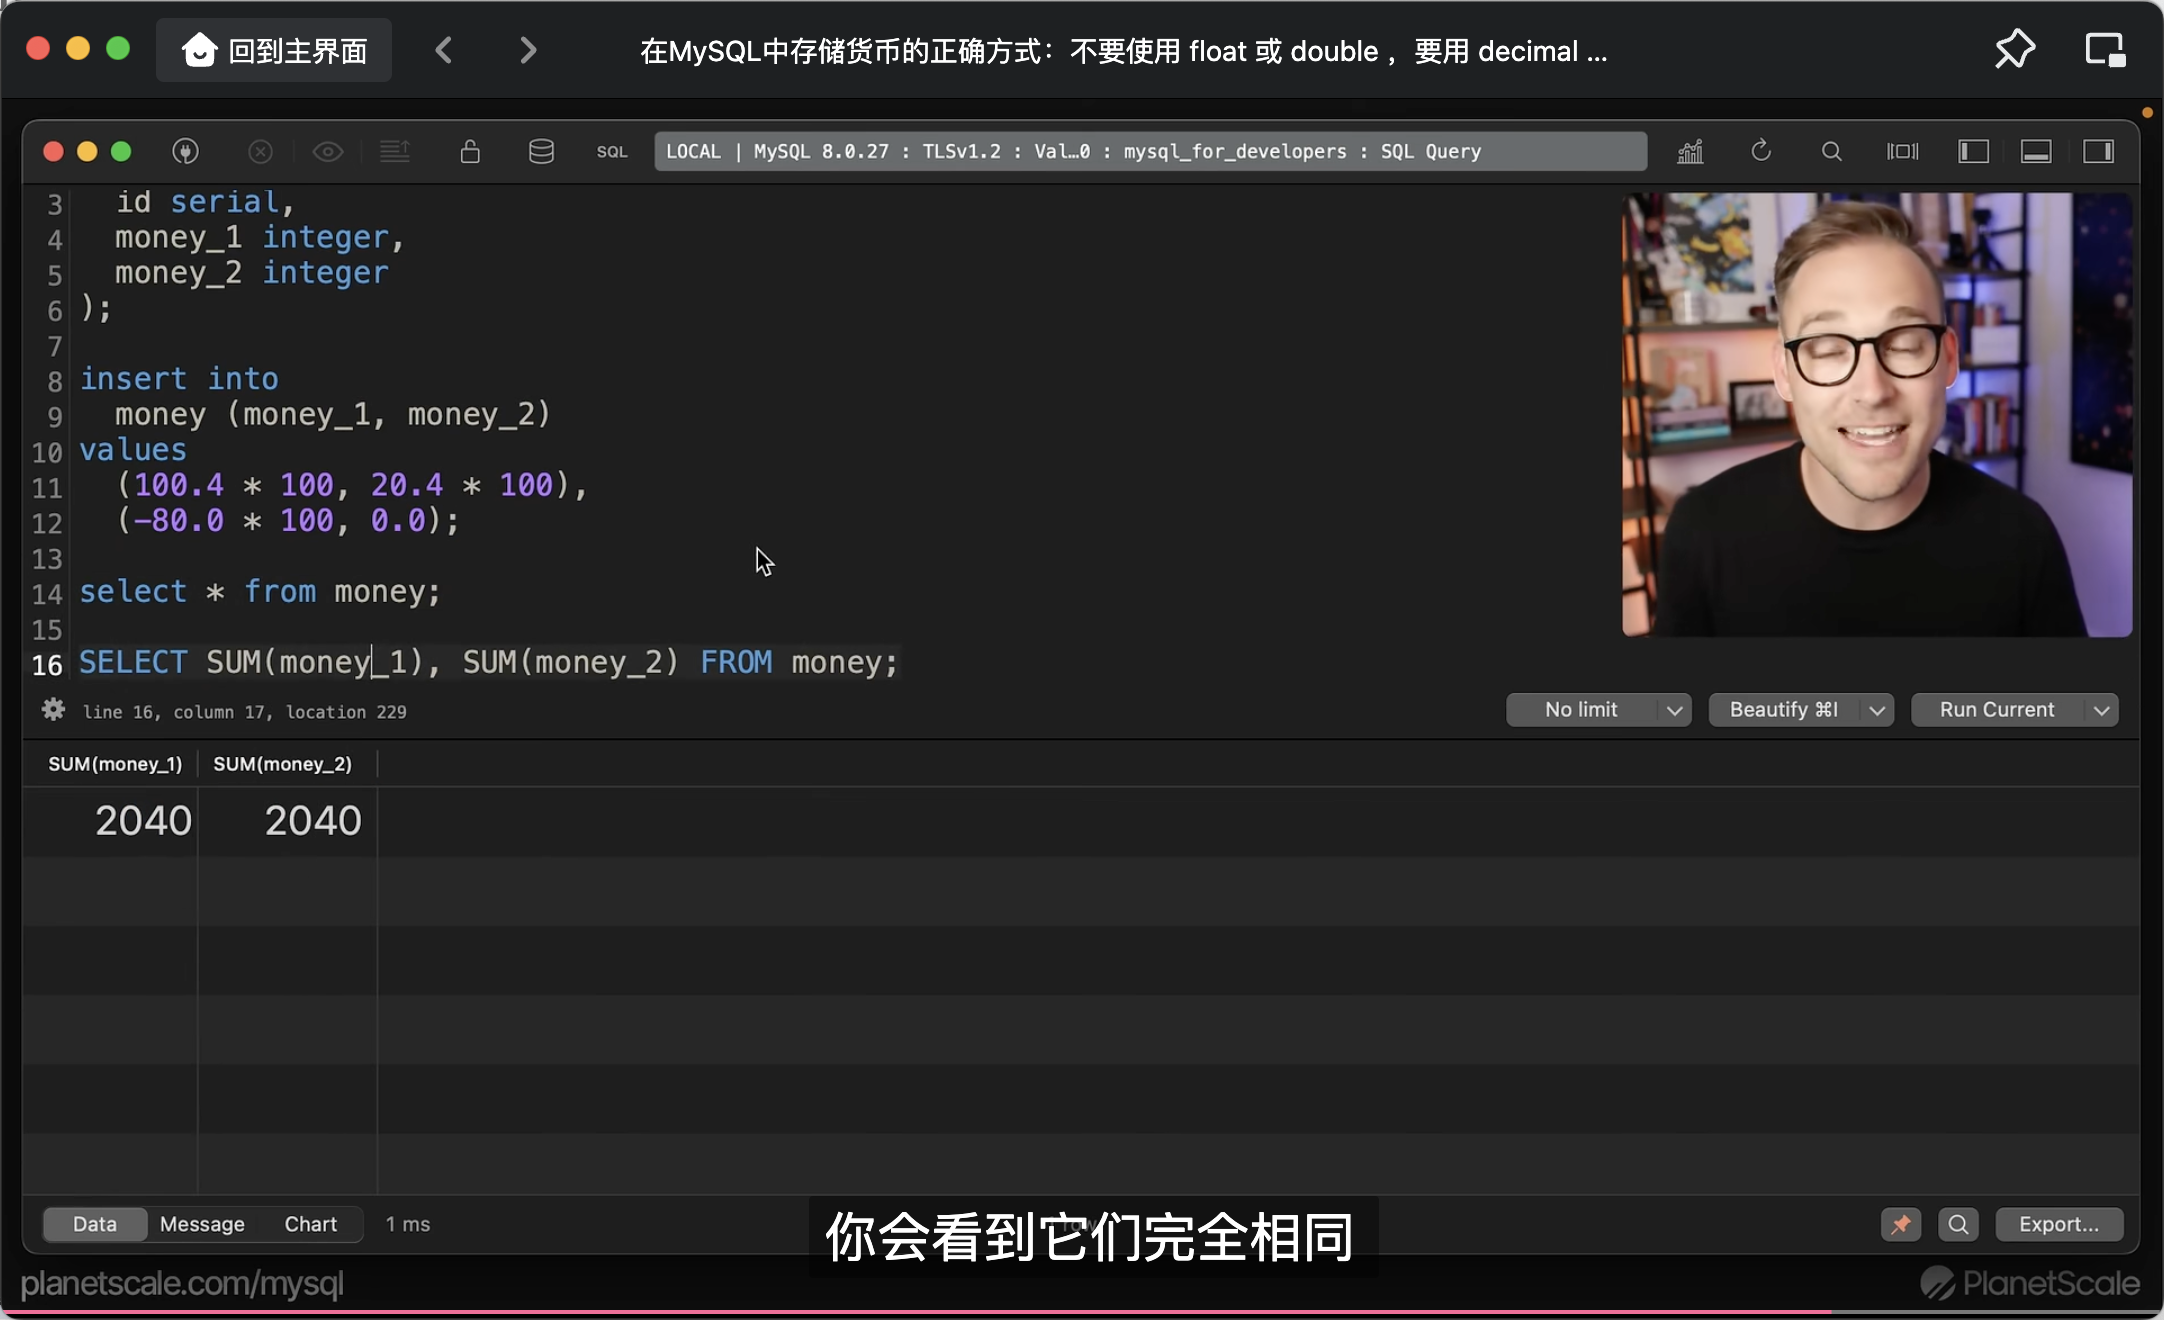The height and width of the screenshot is (1320, 2164).
Task: Toggle the right sidebar panel icon
Action: [2098, 151]
